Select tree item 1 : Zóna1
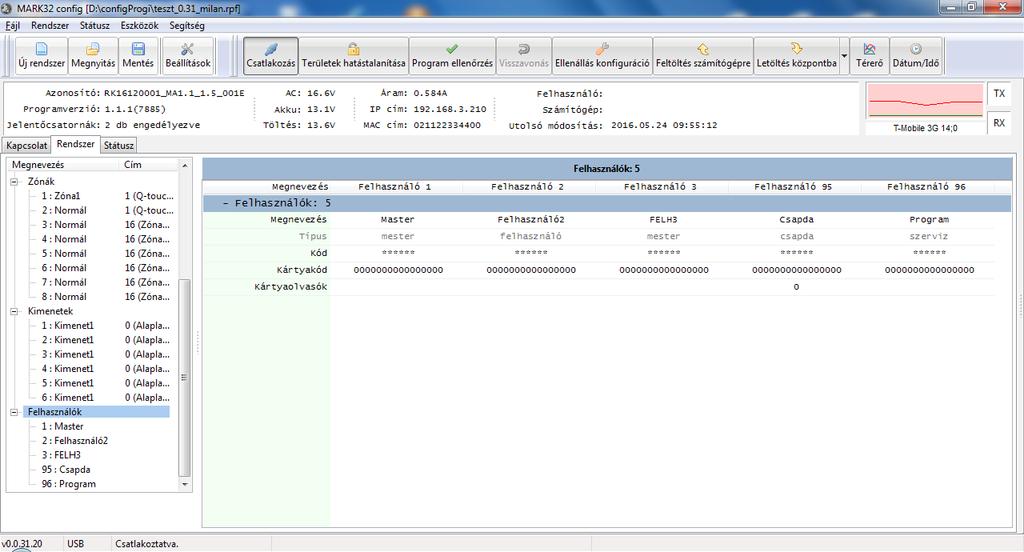1024x552 pixels. click(x=61, y=196)
